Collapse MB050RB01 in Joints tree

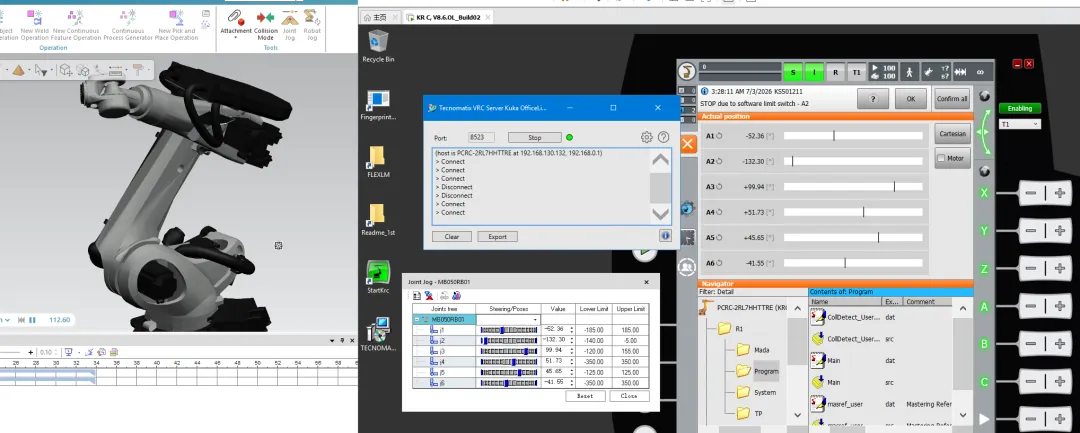point(417,319)
